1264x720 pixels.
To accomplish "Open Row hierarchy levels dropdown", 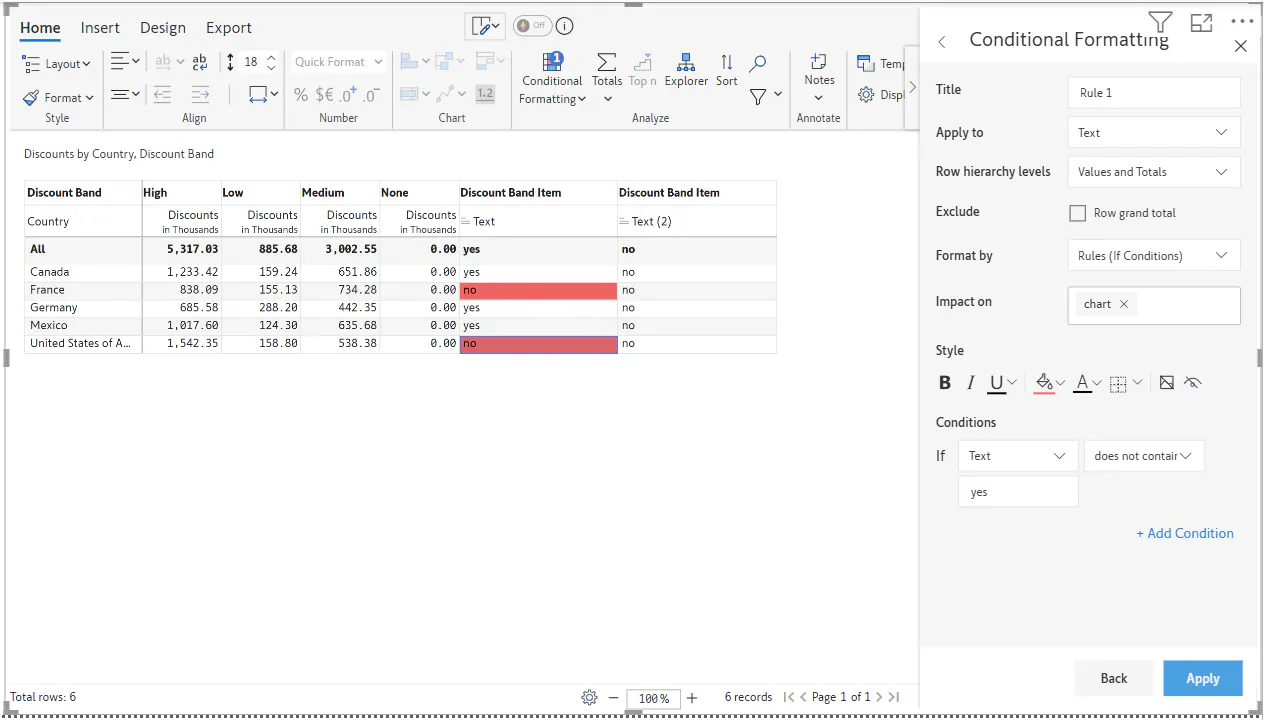I will pyautogui.click(x=1154, y=171).
